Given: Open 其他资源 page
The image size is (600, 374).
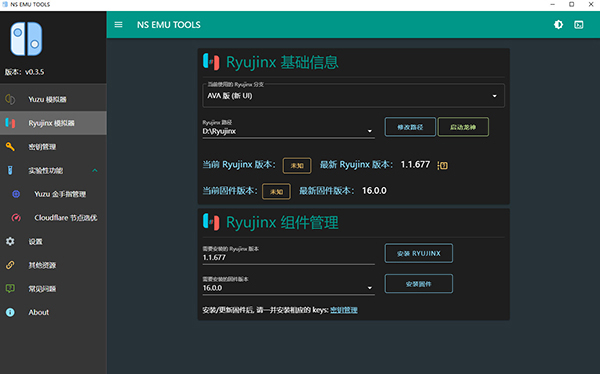Looking at the screenshot, I should (x=53, y=265).
